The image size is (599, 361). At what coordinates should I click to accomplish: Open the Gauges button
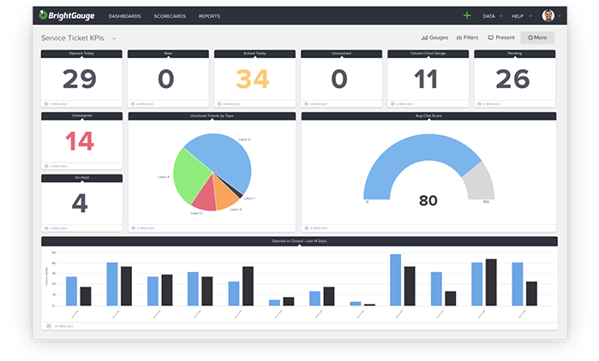click(x=434, y=37)
